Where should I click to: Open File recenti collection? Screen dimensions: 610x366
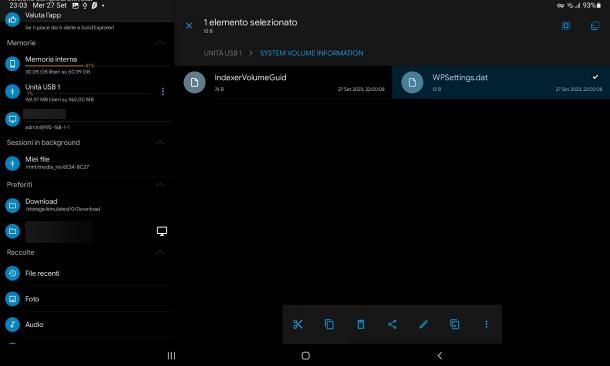[88, 273]
